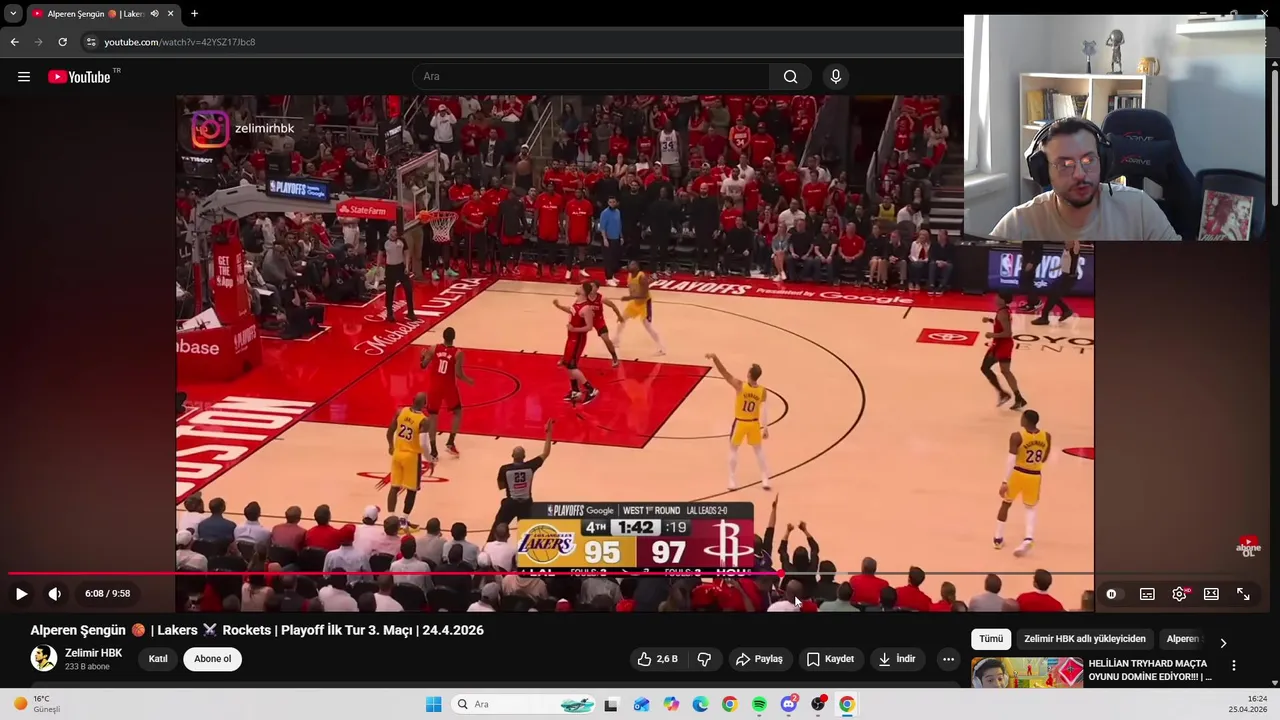Viewport: 1280px width, 720px height.
Task: Open Spotify from the taskbar
Action: coord(759,705)
